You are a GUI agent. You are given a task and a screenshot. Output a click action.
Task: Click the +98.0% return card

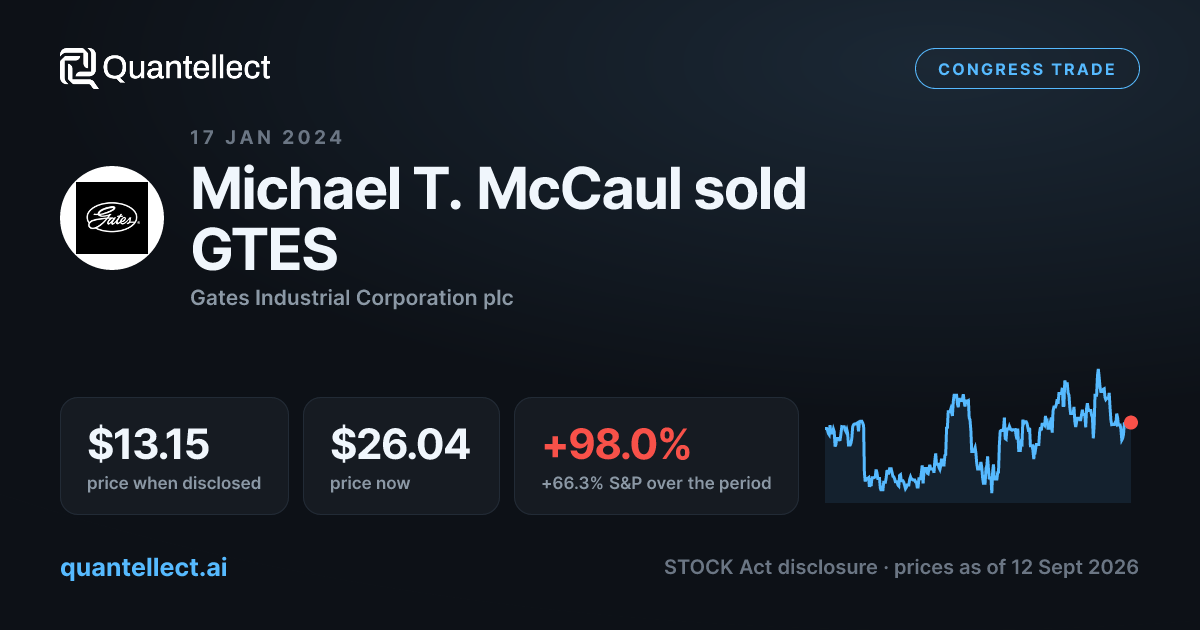pyautogui.click(x=656, y=456)
